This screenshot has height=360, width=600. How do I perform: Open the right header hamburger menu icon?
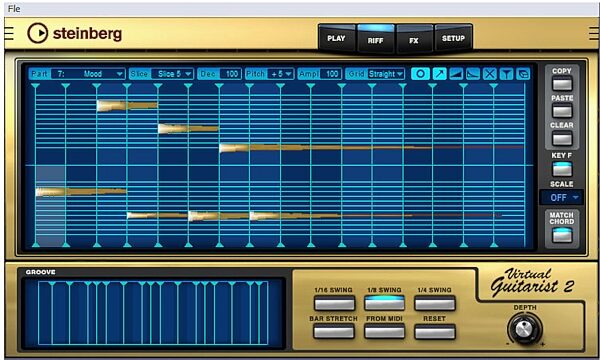pos(594,33)
